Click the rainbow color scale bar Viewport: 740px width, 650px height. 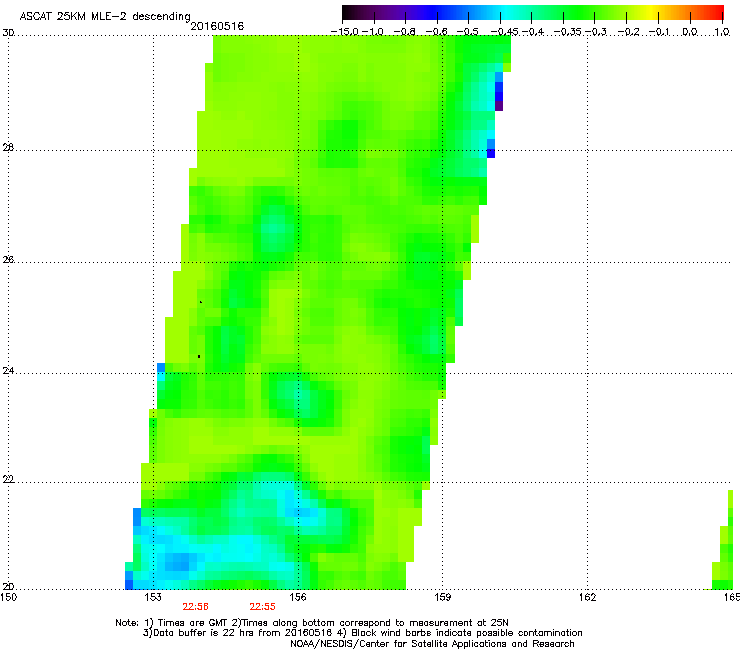[532, 12]
